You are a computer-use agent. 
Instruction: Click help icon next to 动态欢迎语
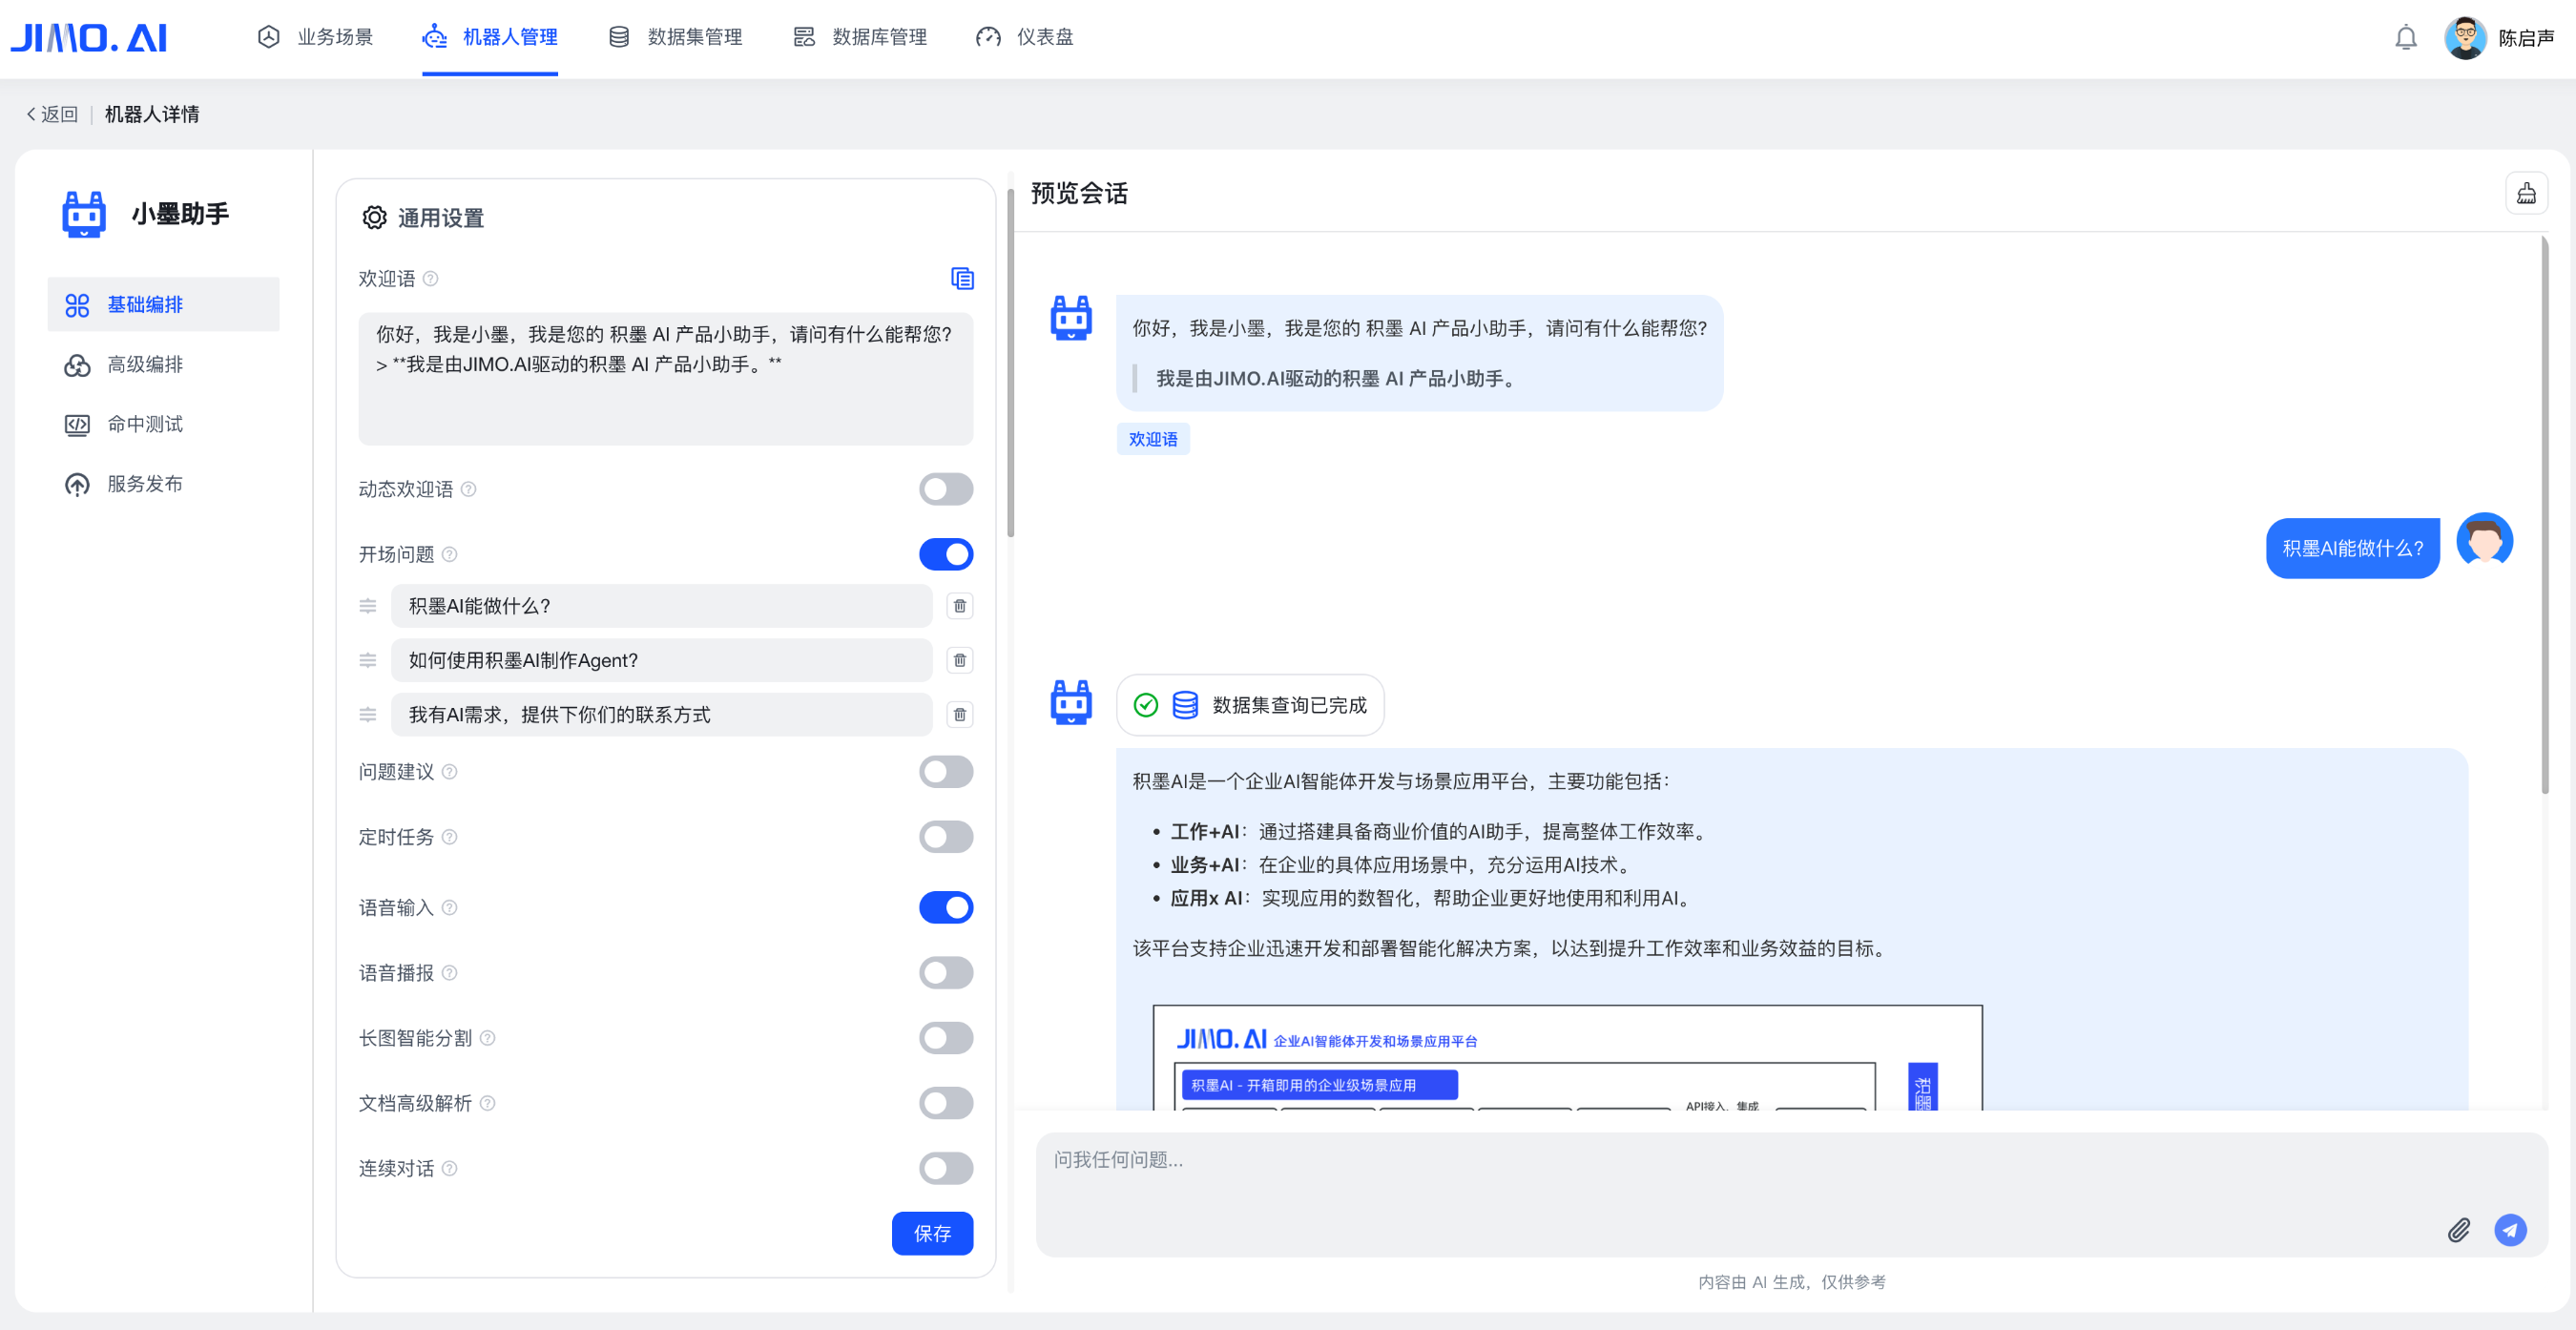(469, 489)
